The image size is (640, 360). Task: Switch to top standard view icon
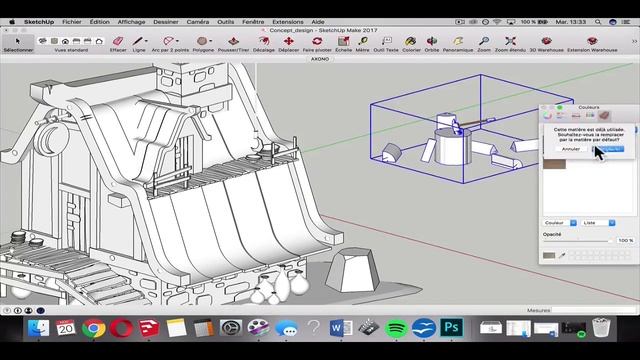pos(54,41)
